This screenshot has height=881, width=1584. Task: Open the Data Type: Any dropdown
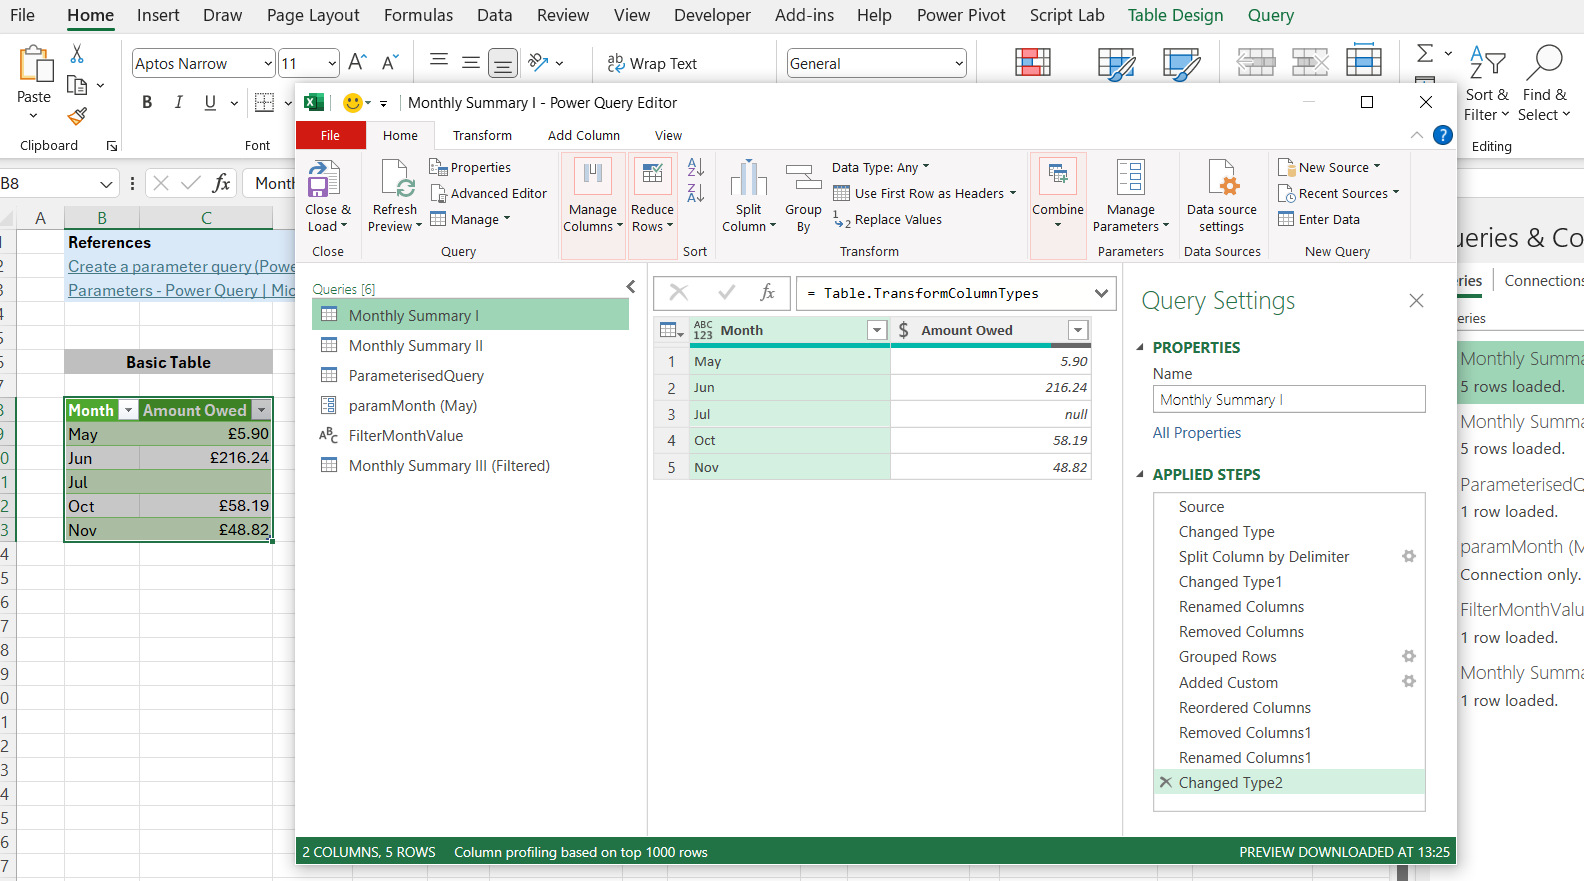click(x=880, y=167)
